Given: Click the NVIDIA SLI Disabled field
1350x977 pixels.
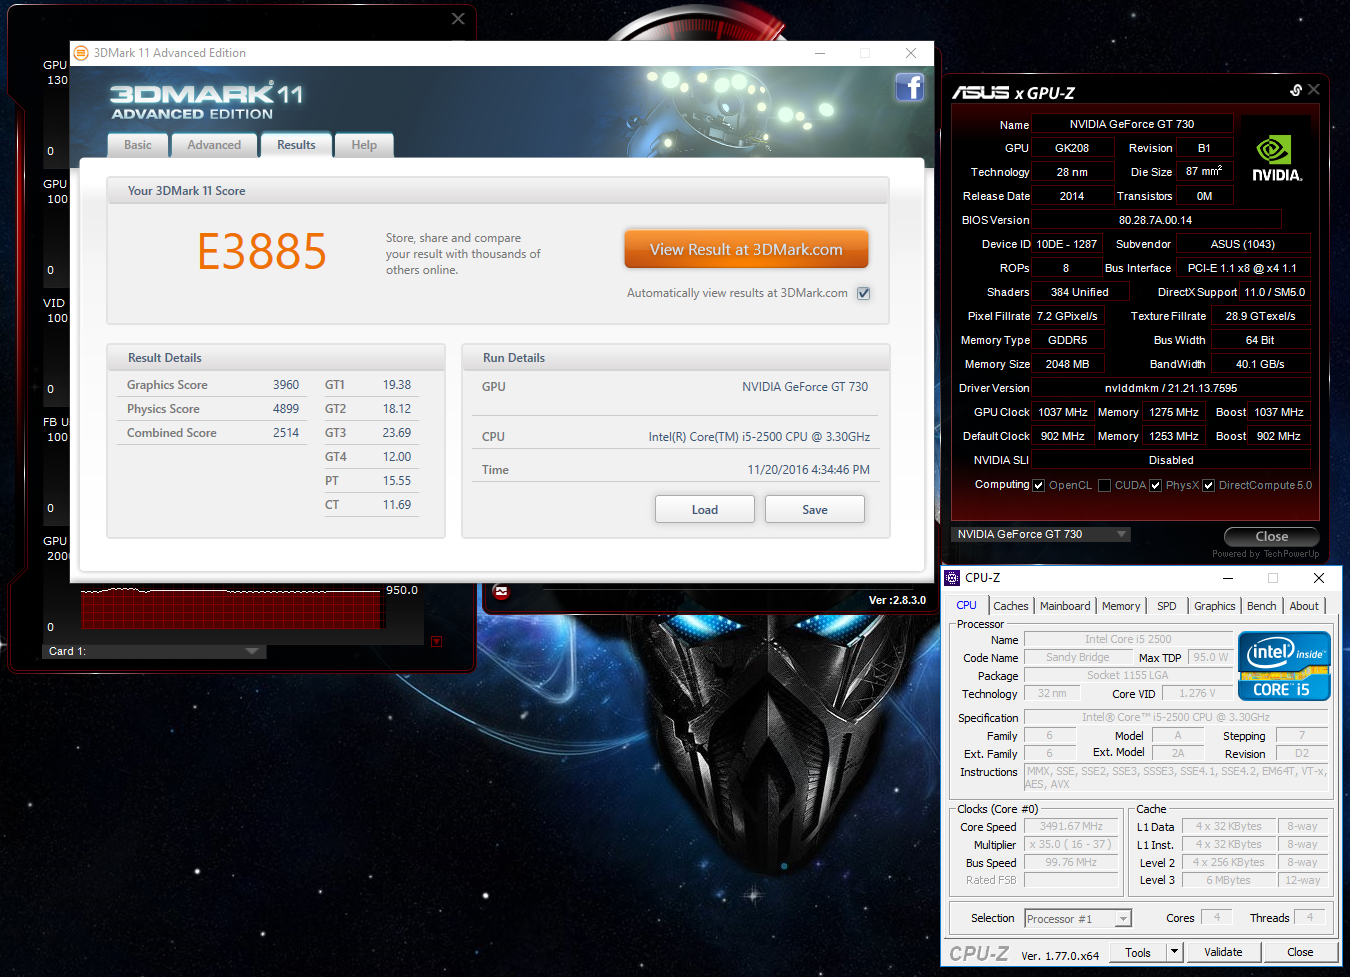Looking at the screenshot, I should pos(1171,460).
